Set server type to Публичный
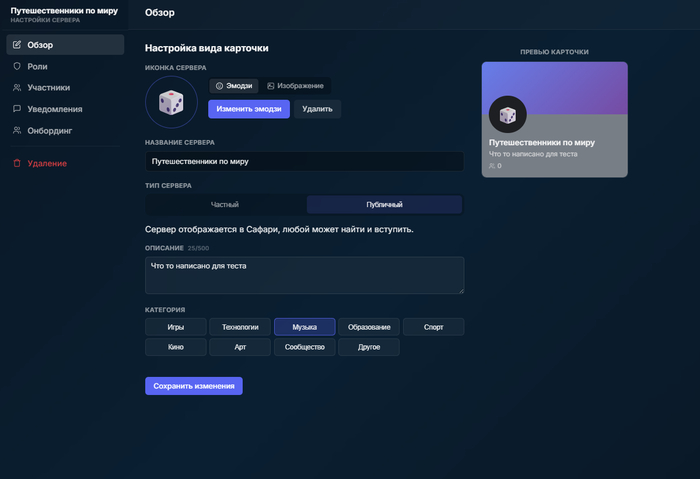 pyautogui.click(x=384, y=204)
